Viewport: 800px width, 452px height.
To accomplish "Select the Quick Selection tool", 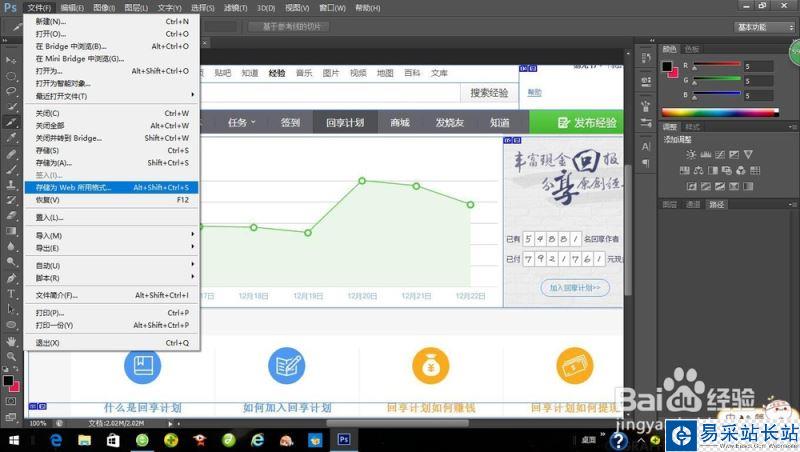I will coord(11,107).
